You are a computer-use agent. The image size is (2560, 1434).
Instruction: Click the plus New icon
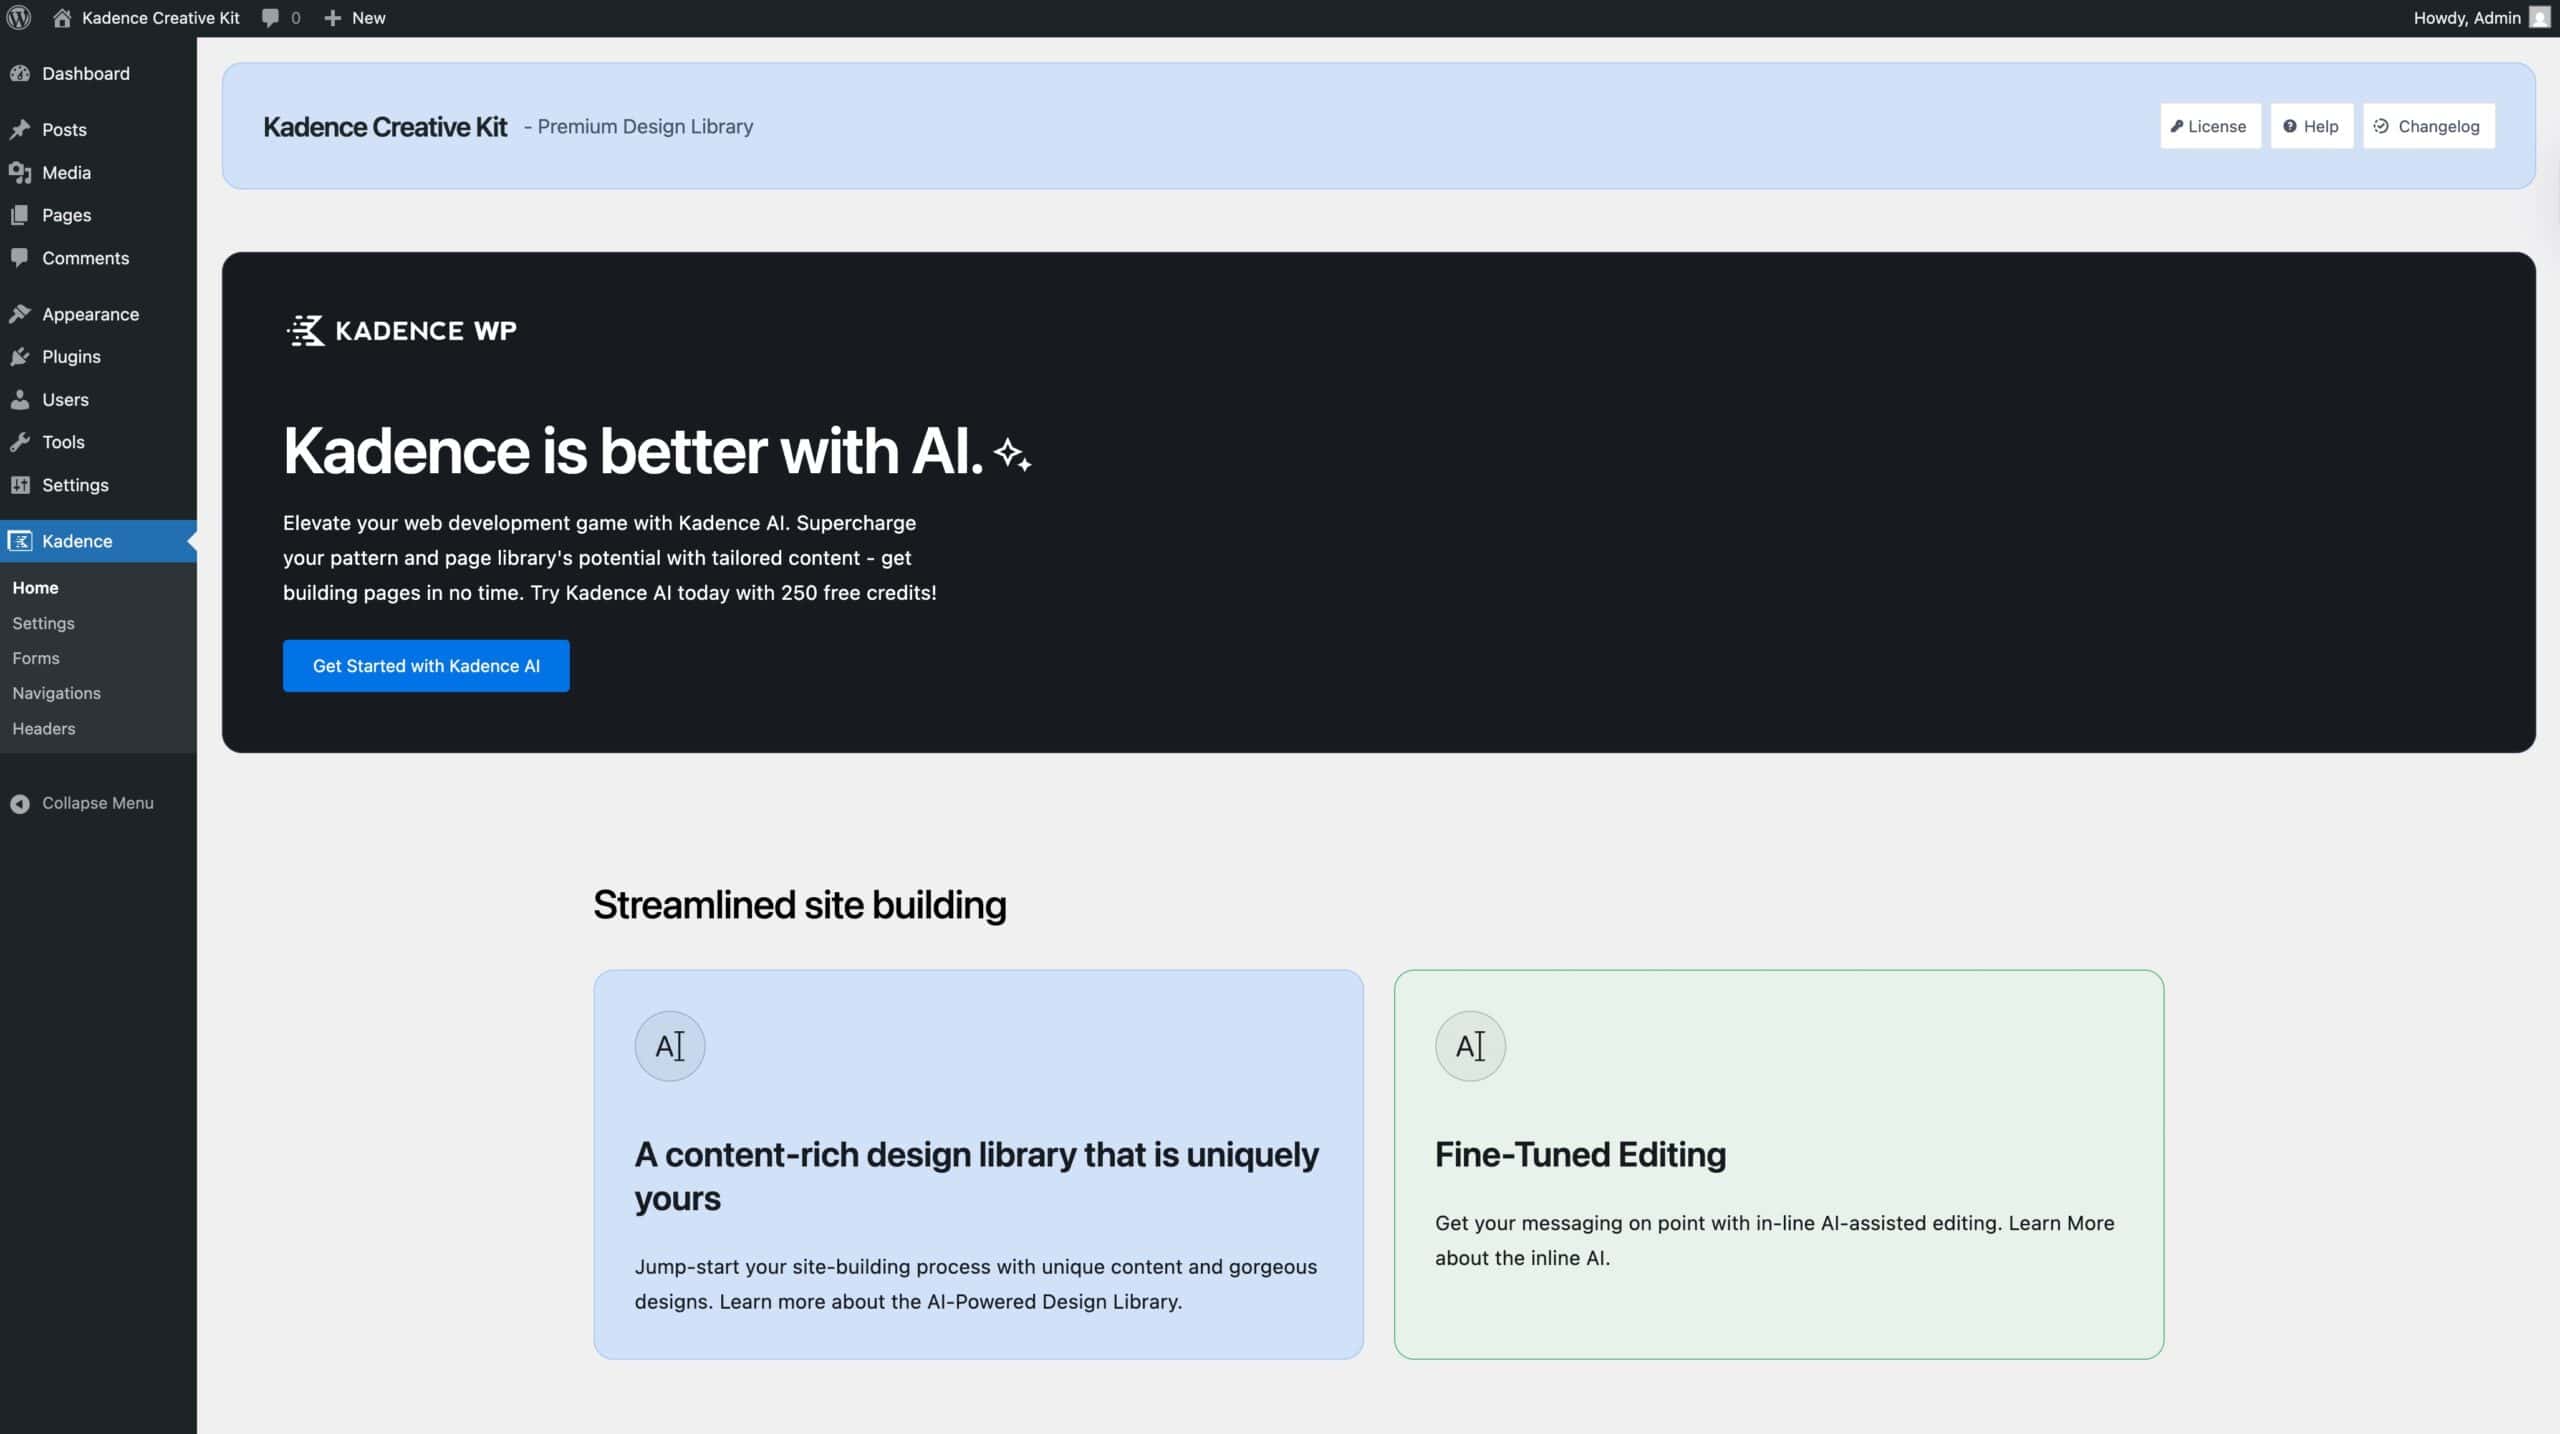point(333,18)
